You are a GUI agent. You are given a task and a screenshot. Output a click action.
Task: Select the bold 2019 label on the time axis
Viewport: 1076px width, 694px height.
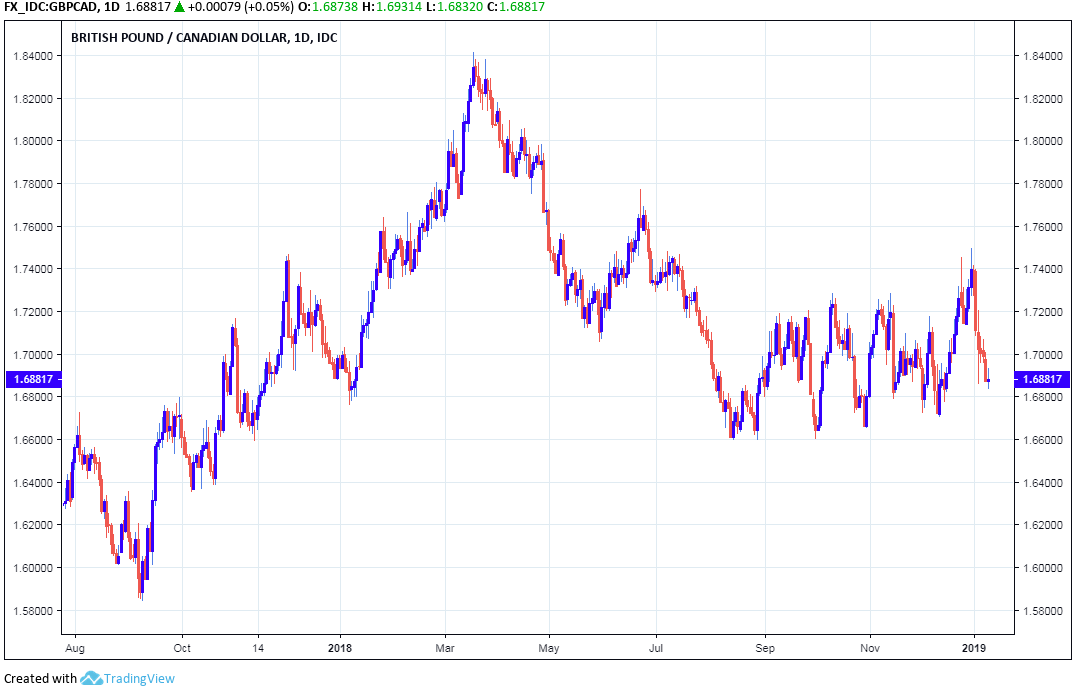pyautogui.click(x=974, y=647)
